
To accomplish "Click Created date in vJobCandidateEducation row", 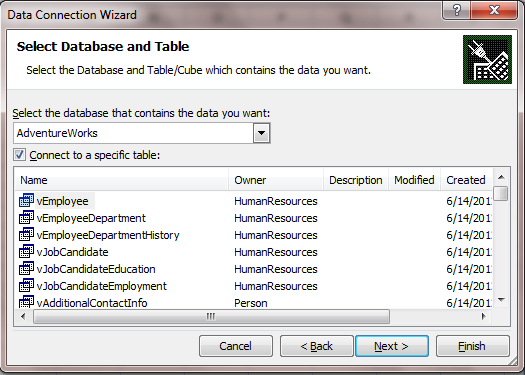I will (469, 269).
